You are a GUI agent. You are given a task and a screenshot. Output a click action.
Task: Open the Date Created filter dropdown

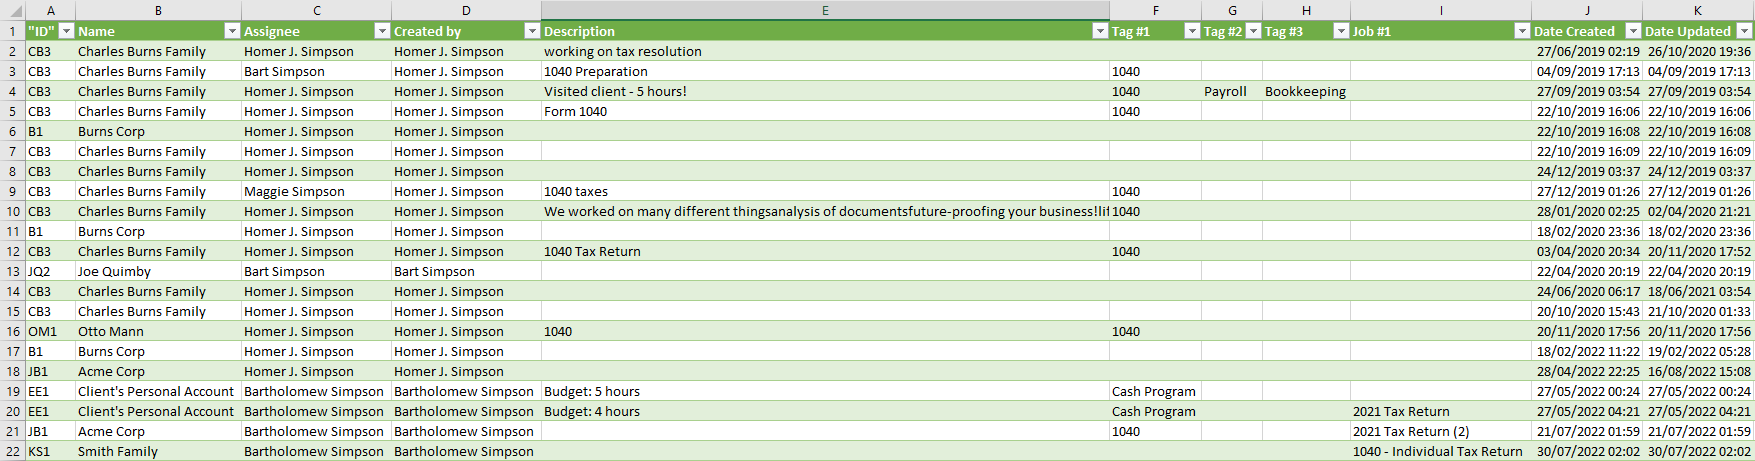pos(1632,31)
